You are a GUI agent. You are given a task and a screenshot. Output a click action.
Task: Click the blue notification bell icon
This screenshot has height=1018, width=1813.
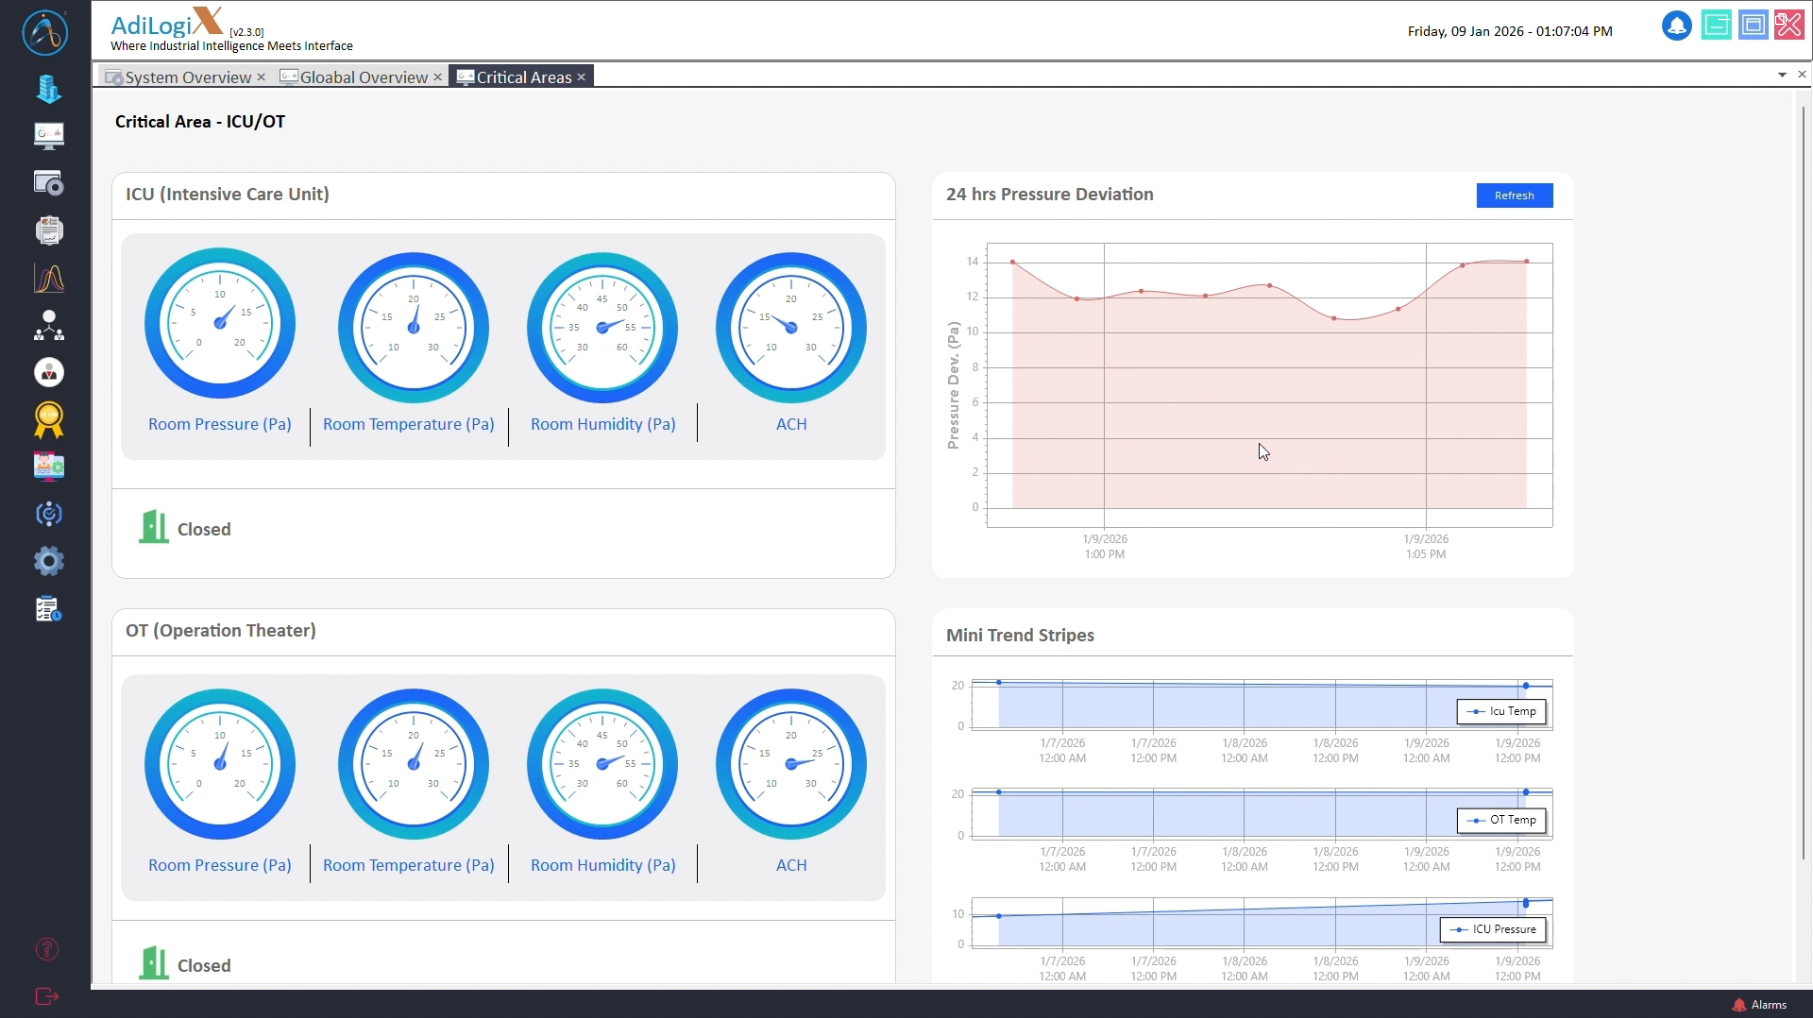point(1676,26)
